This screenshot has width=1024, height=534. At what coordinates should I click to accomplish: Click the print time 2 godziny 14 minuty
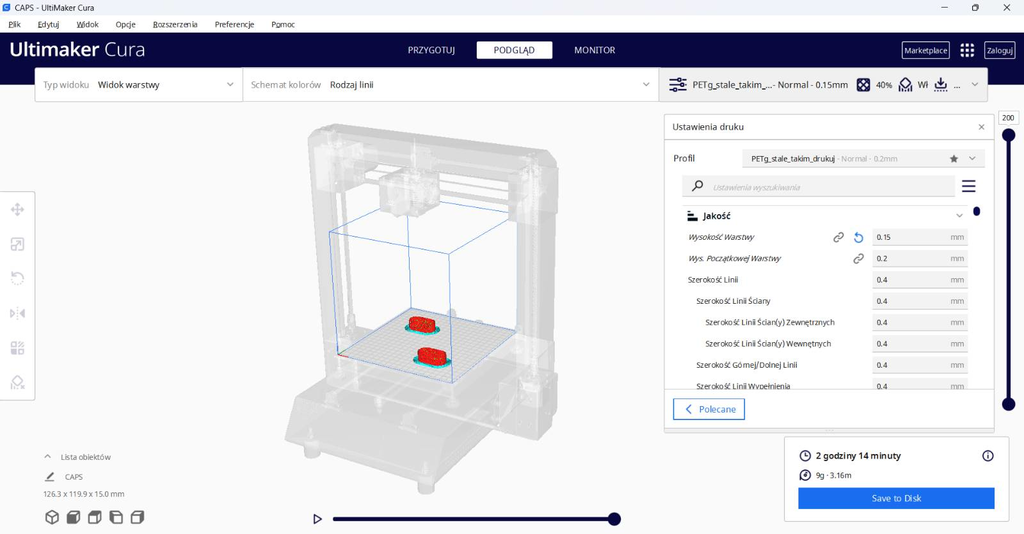[x=857, y=456]
